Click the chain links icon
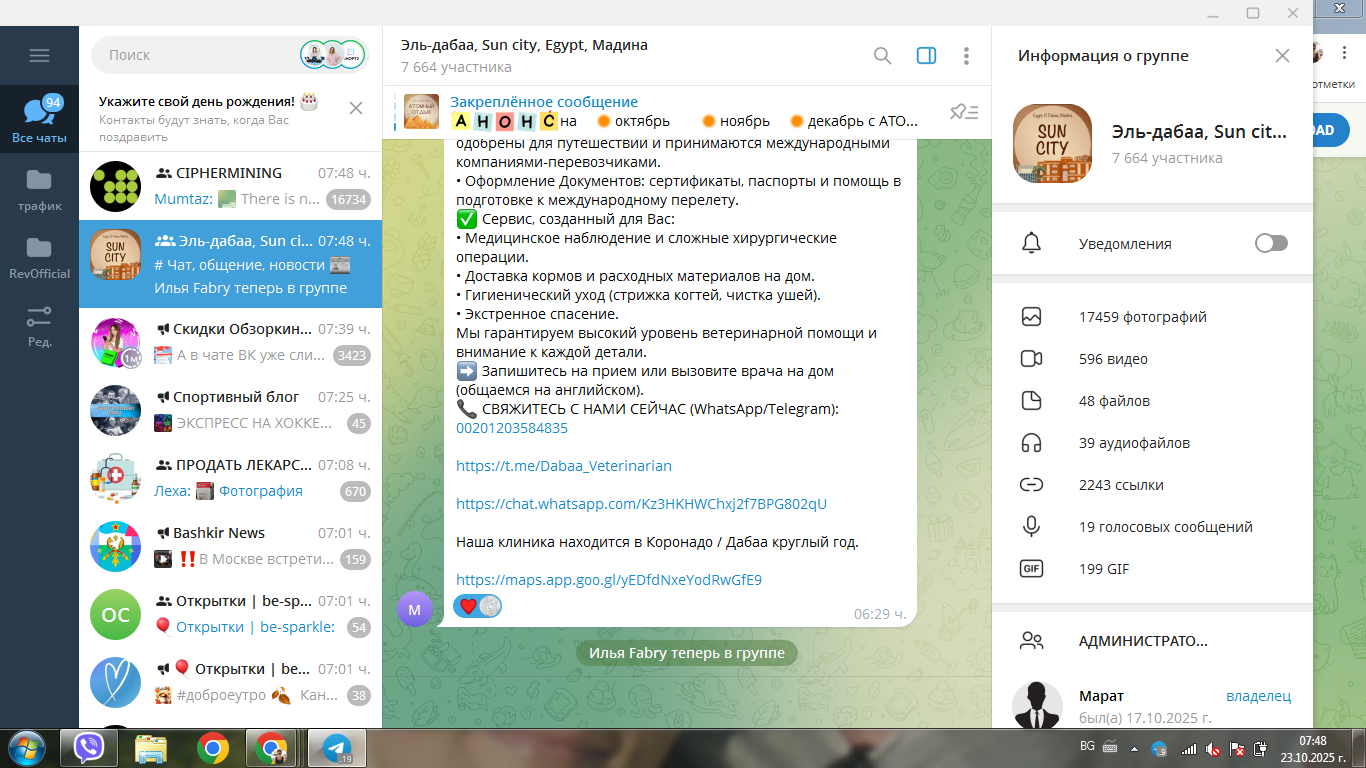This screenshot has height=768, width=1366. tap(1031, 485)
